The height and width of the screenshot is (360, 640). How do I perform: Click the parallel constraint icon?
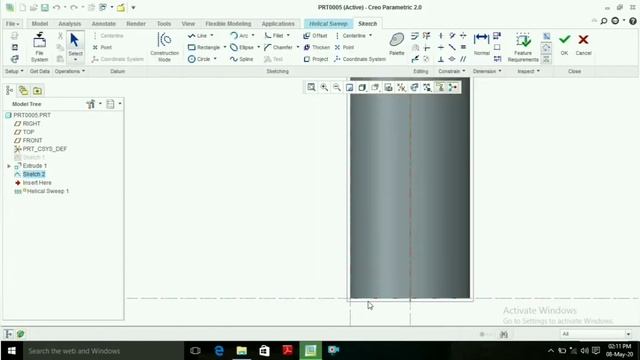tap(463, 59)
